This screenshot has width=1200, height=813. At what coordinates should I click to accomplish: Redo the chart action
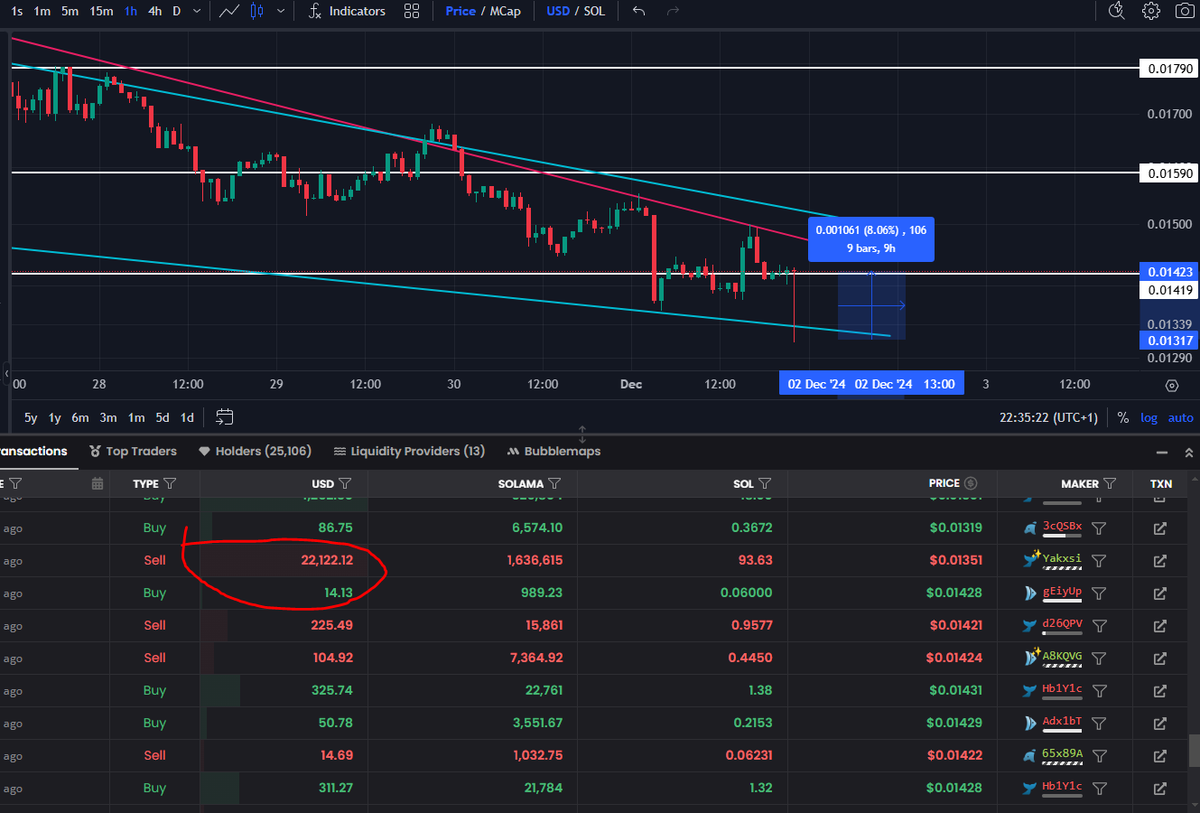pos(672,11)
